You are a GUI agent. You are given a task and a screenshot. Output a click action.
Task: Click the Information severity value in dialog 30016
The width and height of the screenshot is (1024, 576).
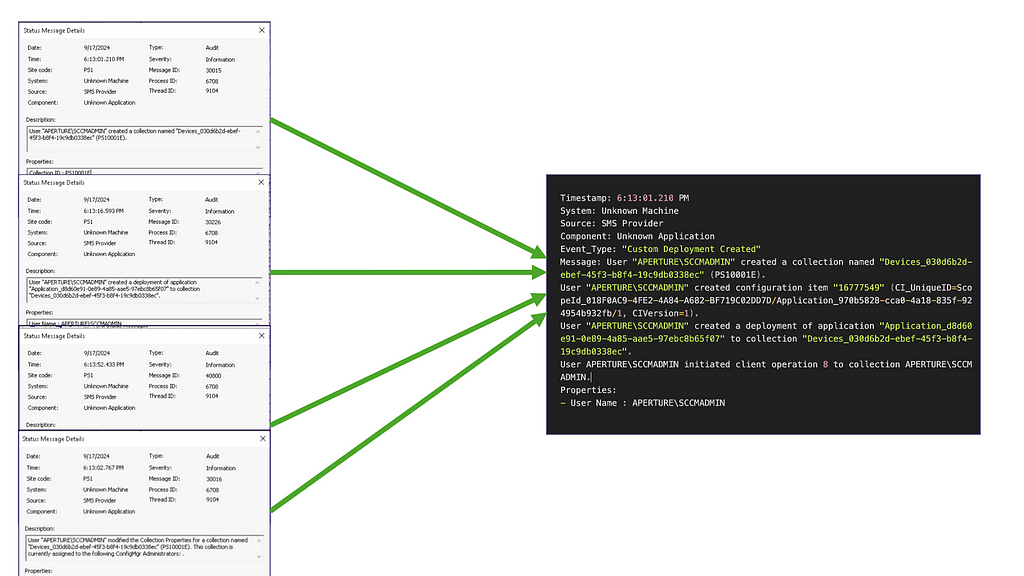click(221, 468)
